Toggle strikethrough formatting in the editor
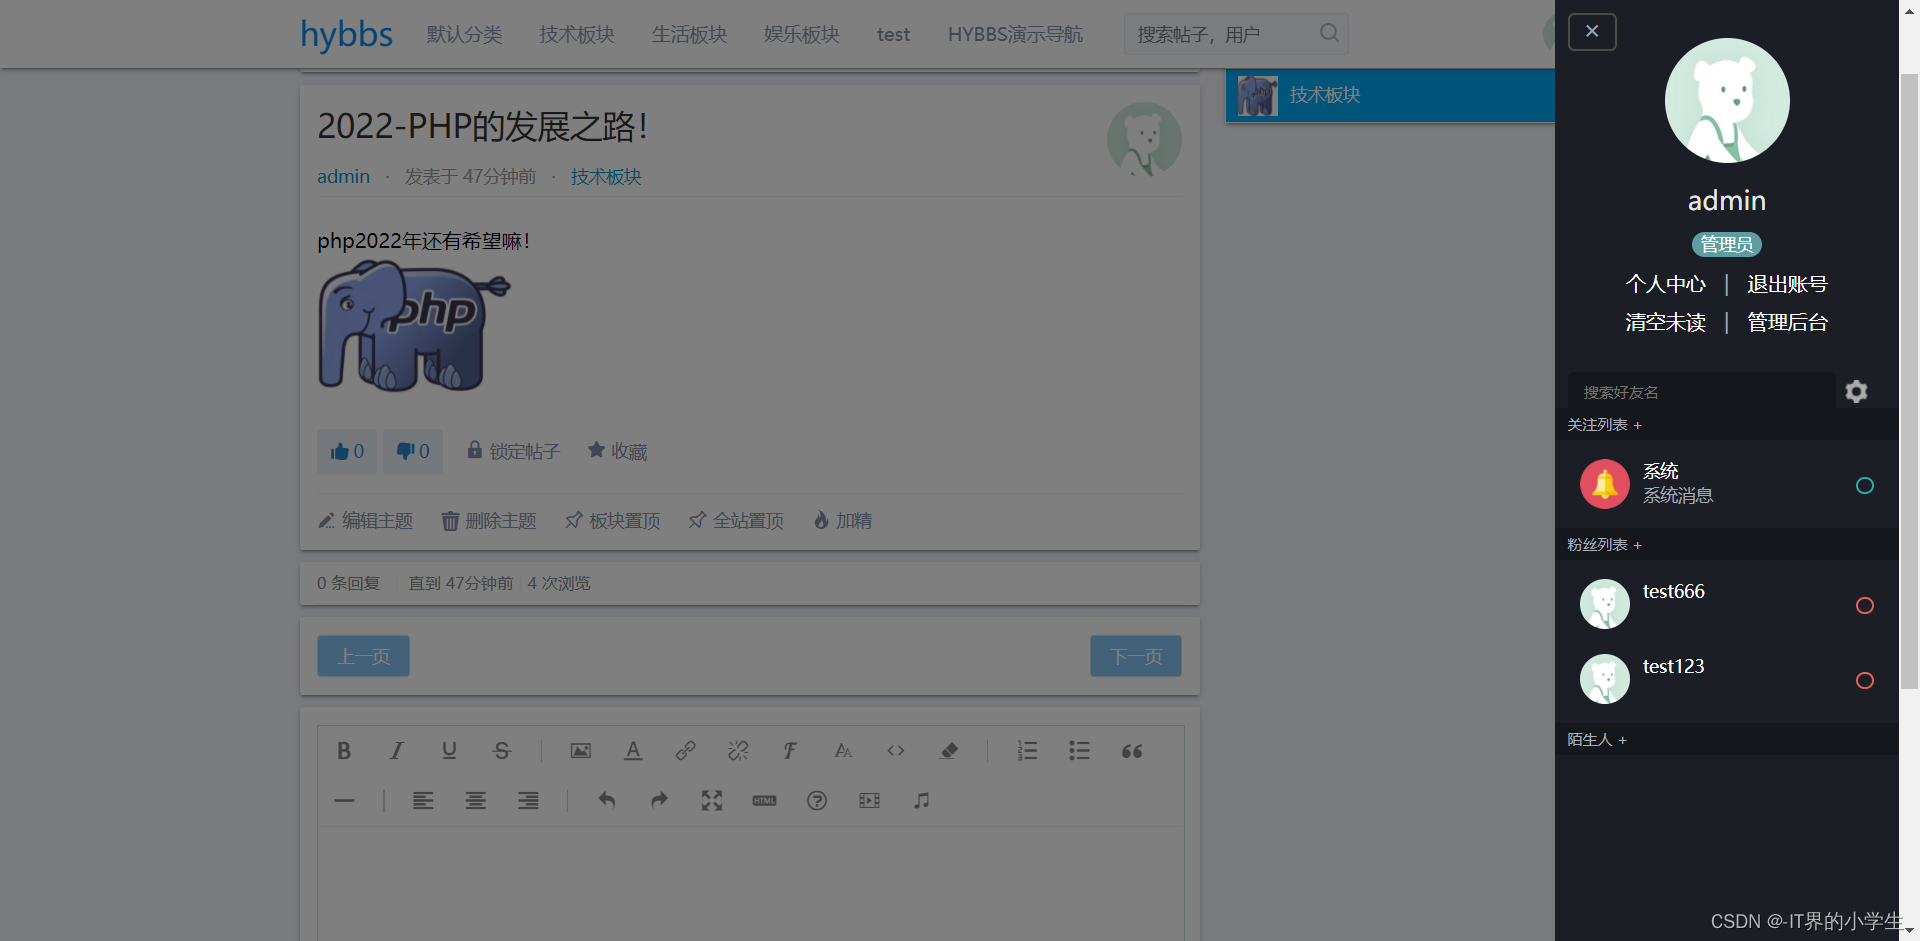Viewport: 1920px width, 941px height. click(x=502, y=751)
